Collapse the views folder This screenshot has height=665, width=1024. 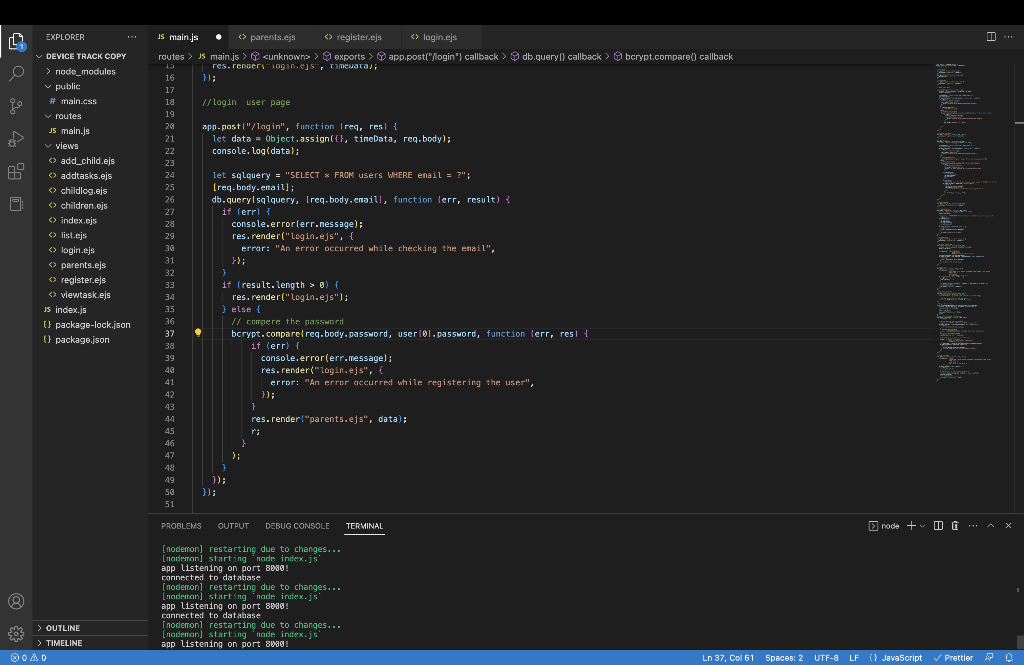[66, 146]
